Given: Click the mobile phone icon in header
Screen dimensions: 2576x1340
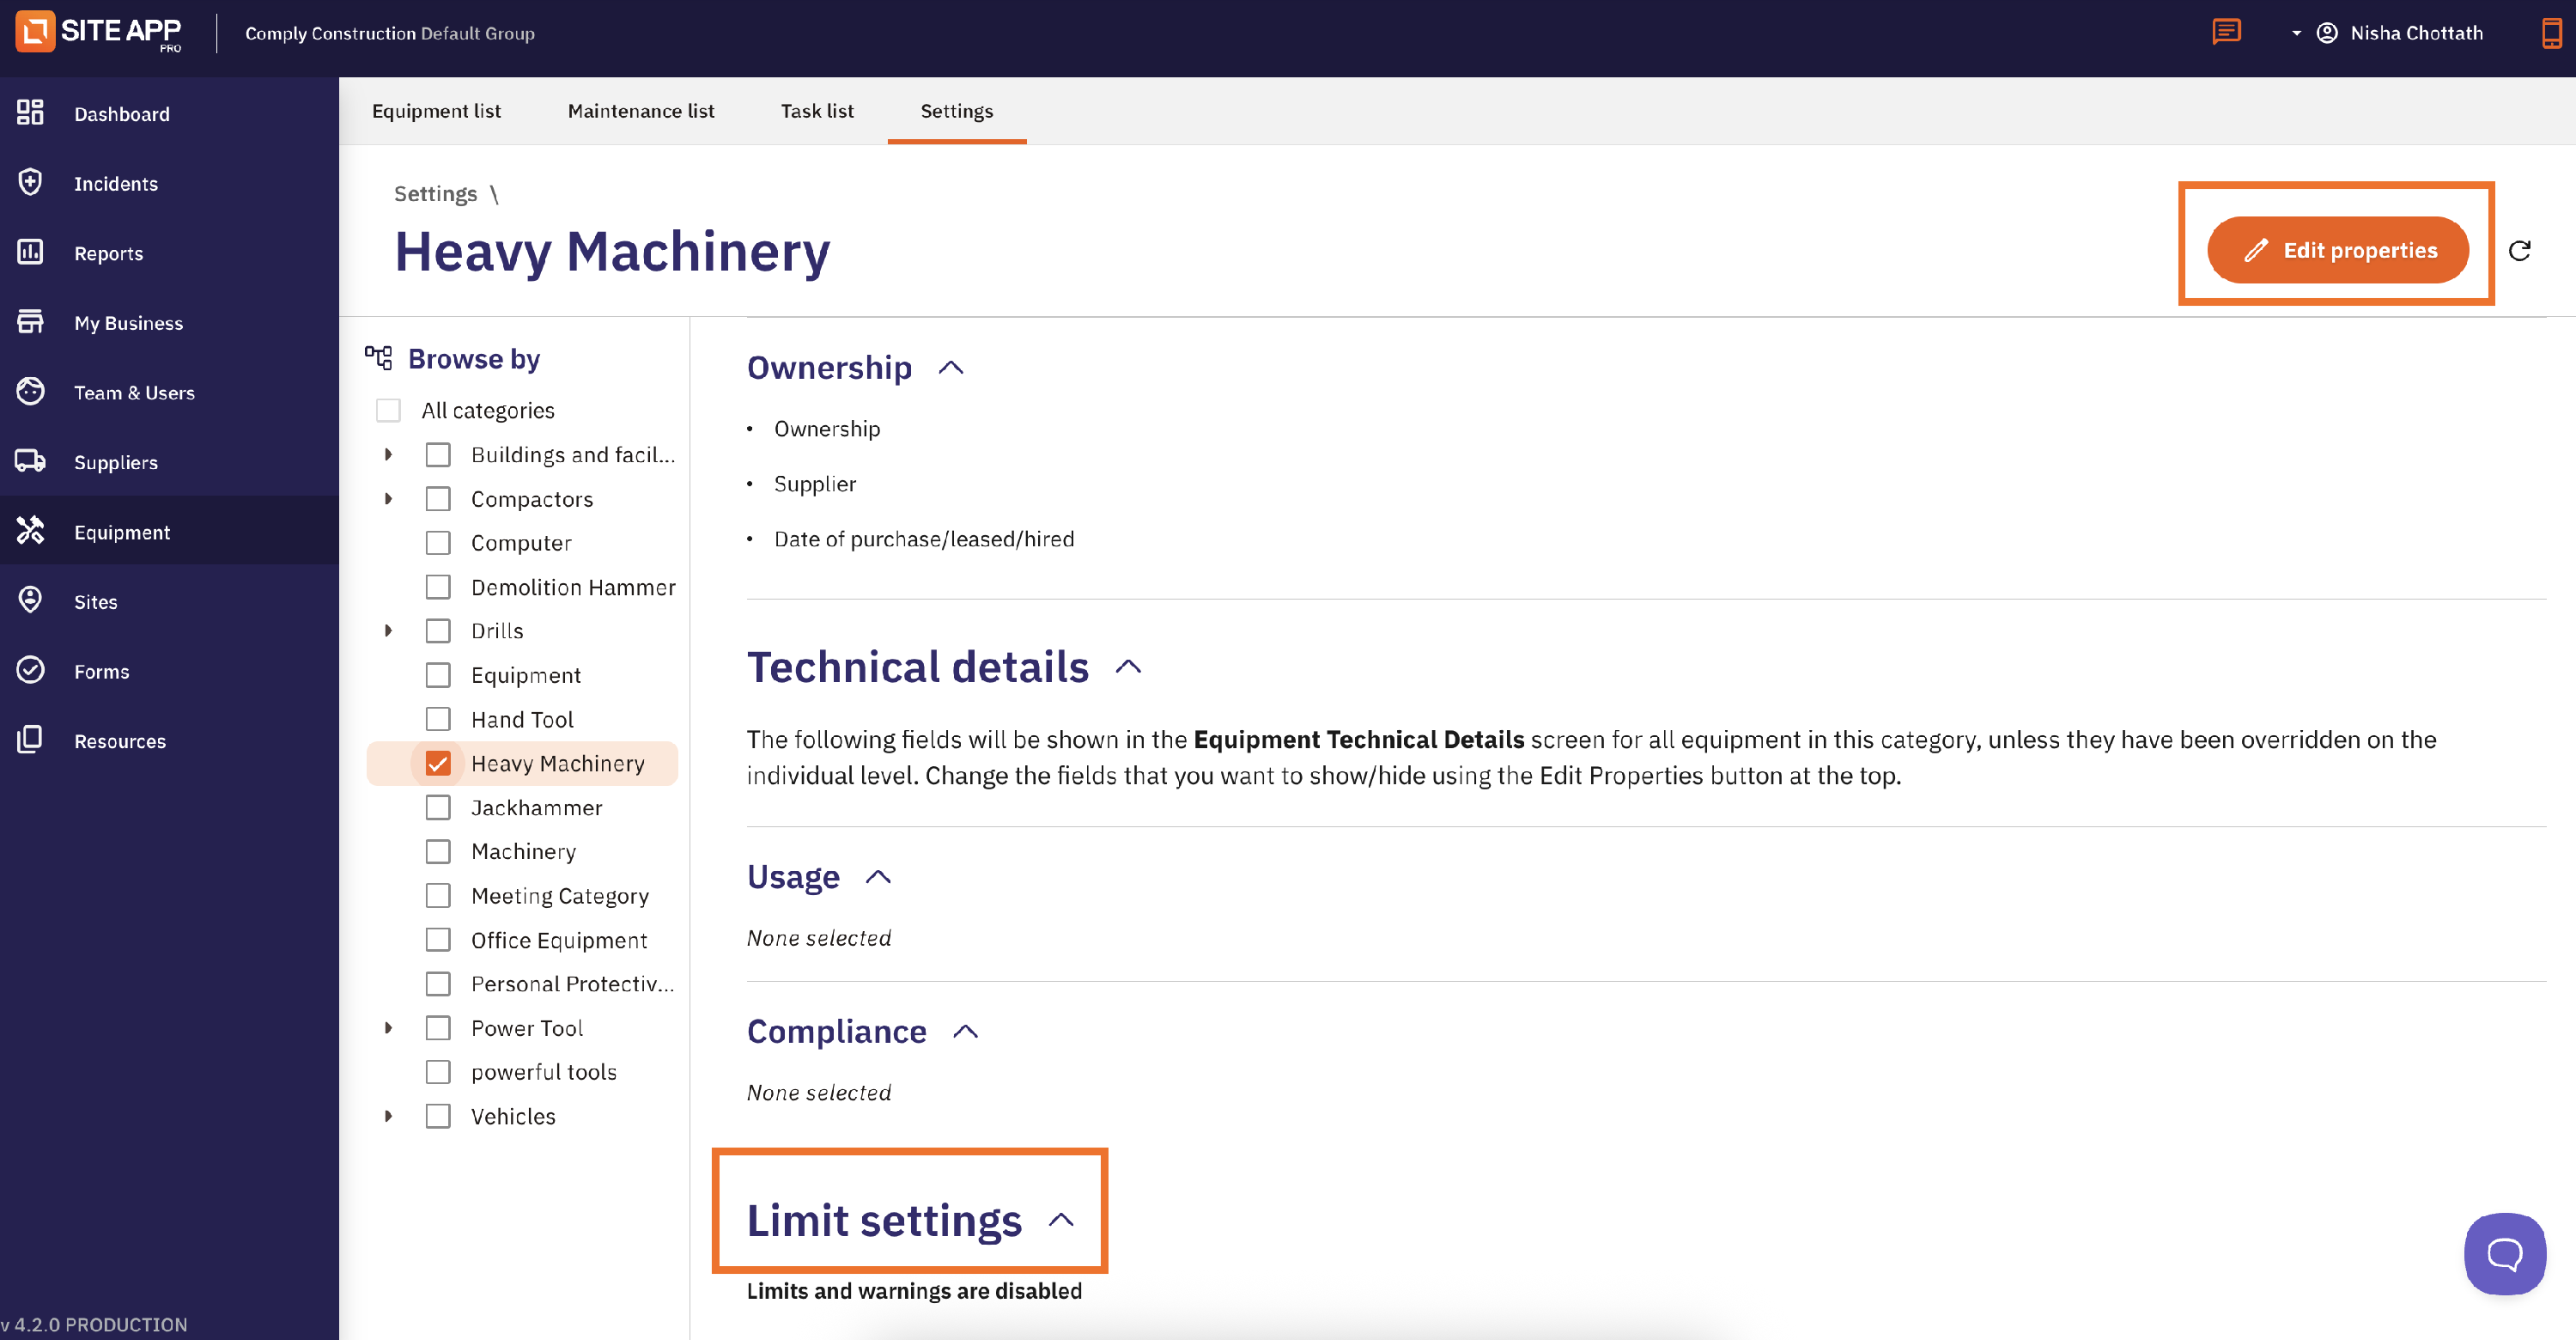Looking at the screenshot, I should coord(2551,33).
